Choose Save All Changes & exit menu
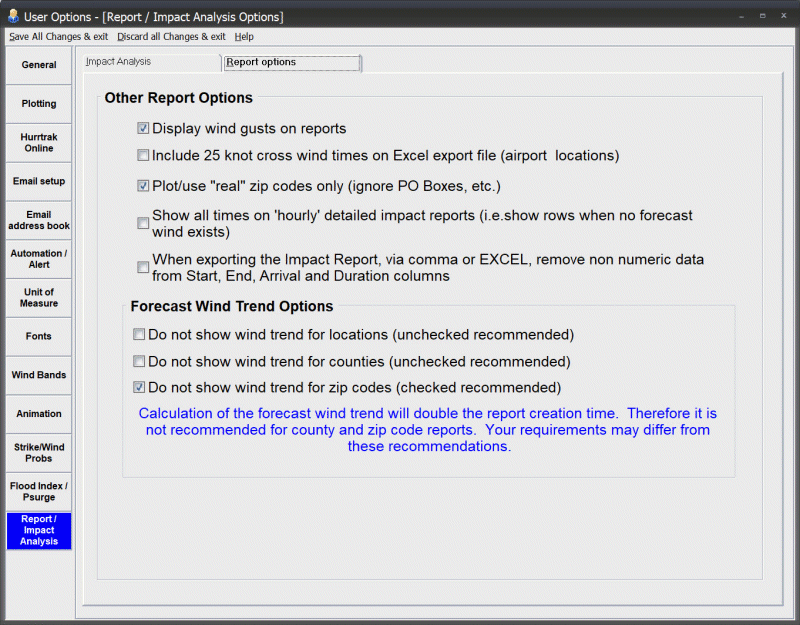Image resolution: width=800 pixels, height=625 pixels. (x=59, y=37)
